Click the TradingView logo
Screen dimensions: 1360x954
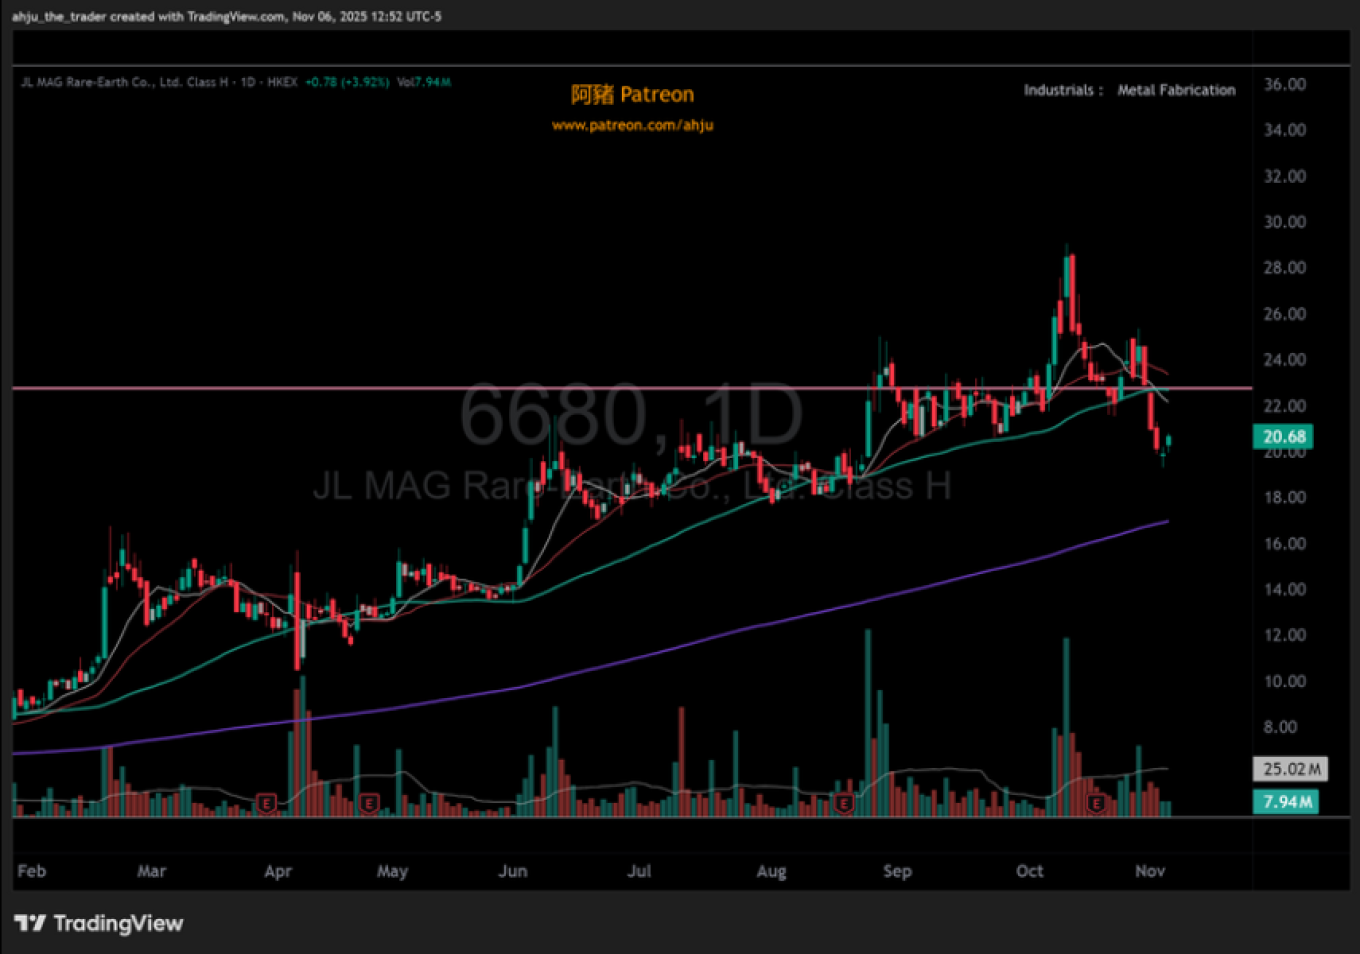(x=98, y=923)
